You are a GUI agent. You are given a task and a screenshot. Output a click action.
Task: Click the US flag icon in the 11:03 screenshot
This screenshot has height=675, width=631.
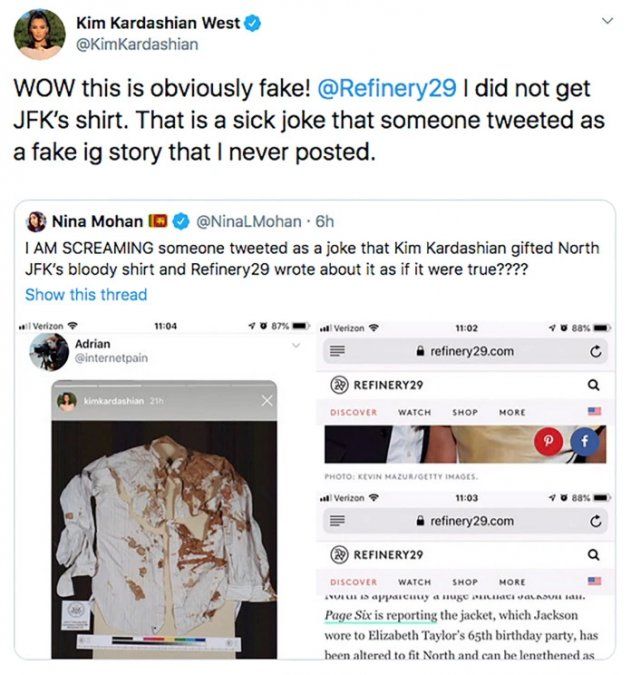(x=594, y=581)
